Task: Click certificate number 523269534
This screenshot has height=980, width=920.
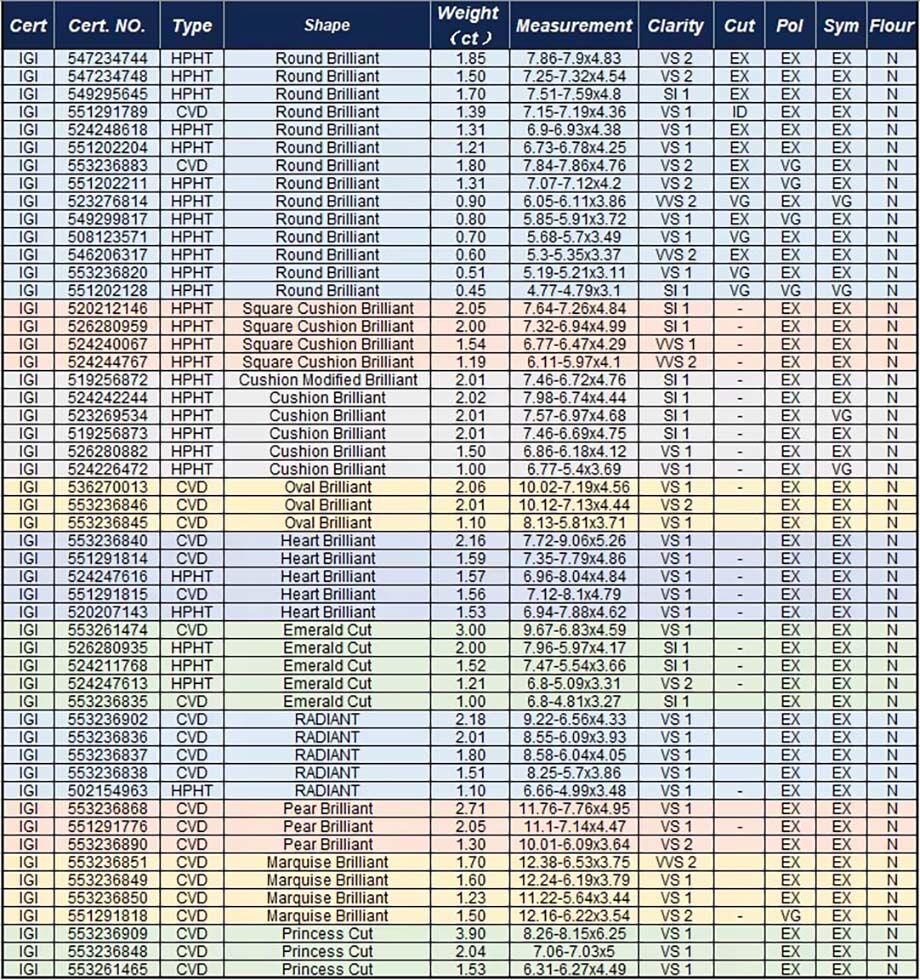Action: 108,416
